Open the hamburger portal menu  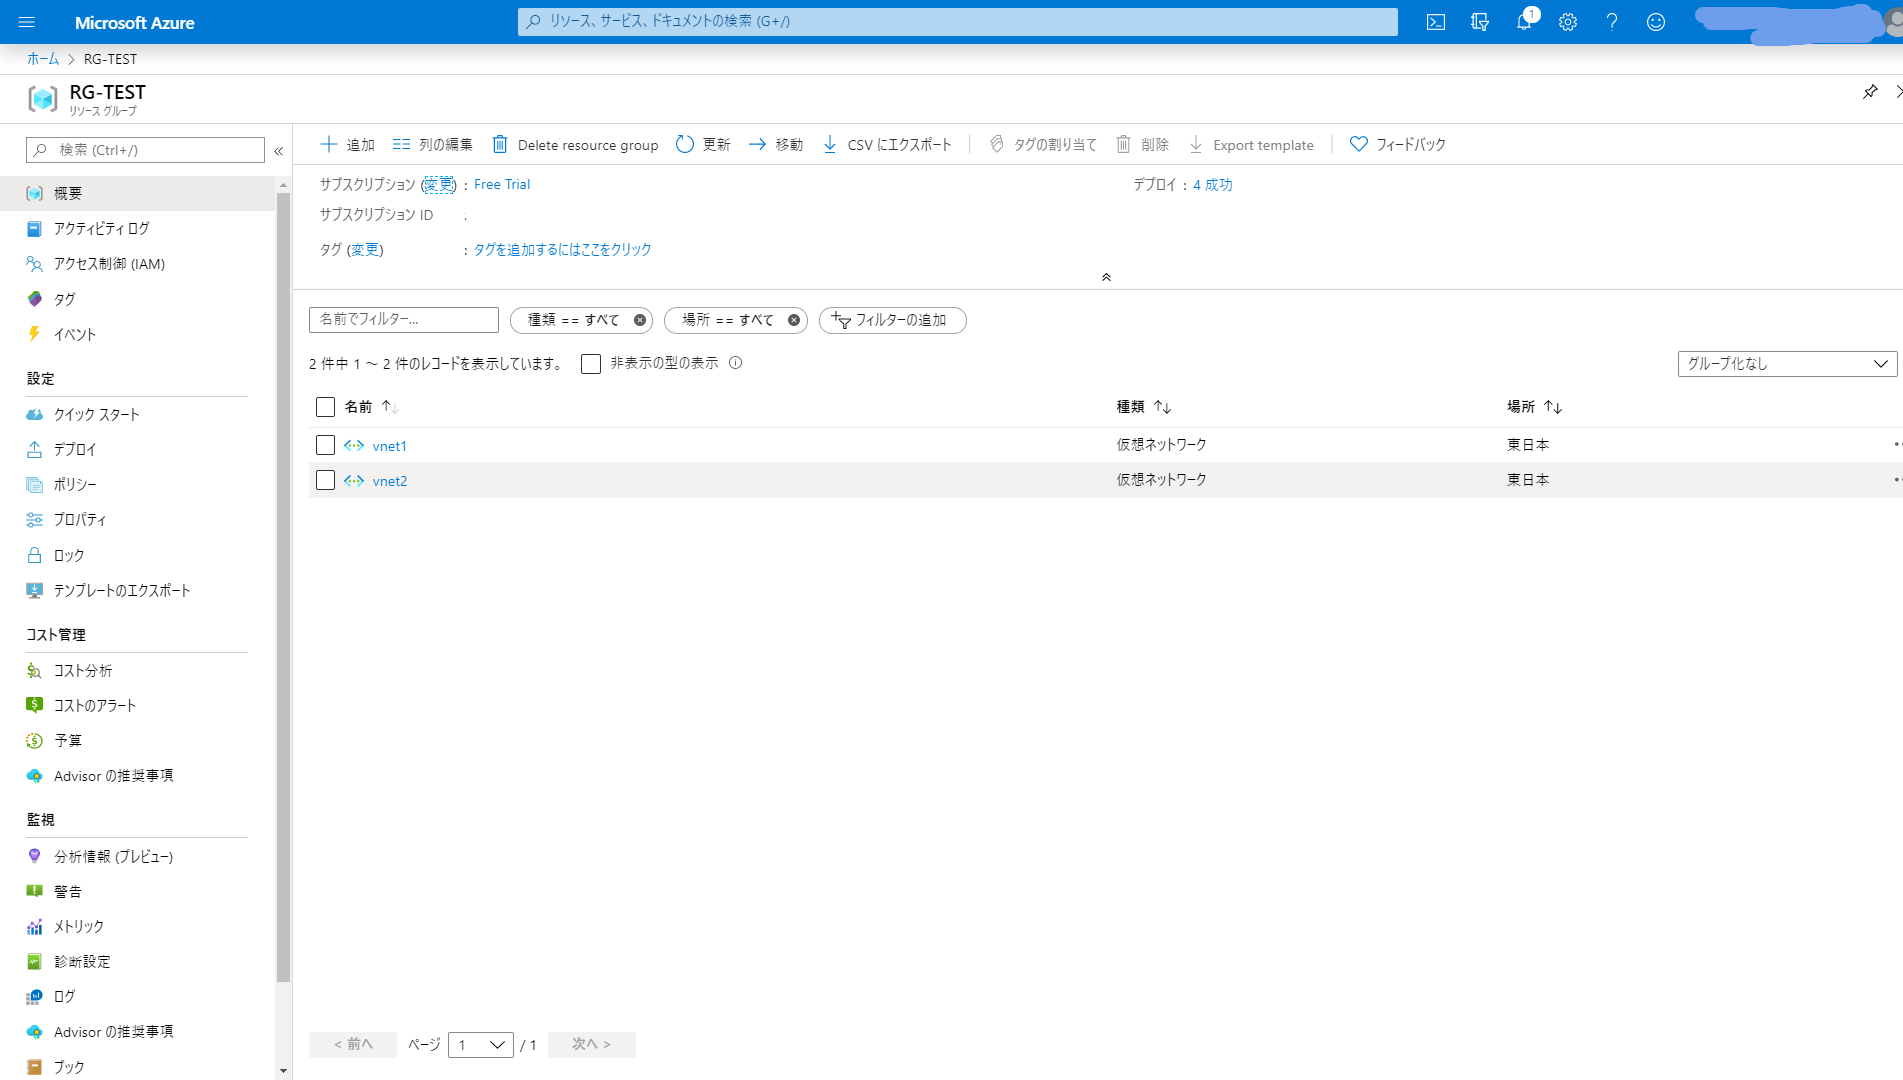click(27, 22)
